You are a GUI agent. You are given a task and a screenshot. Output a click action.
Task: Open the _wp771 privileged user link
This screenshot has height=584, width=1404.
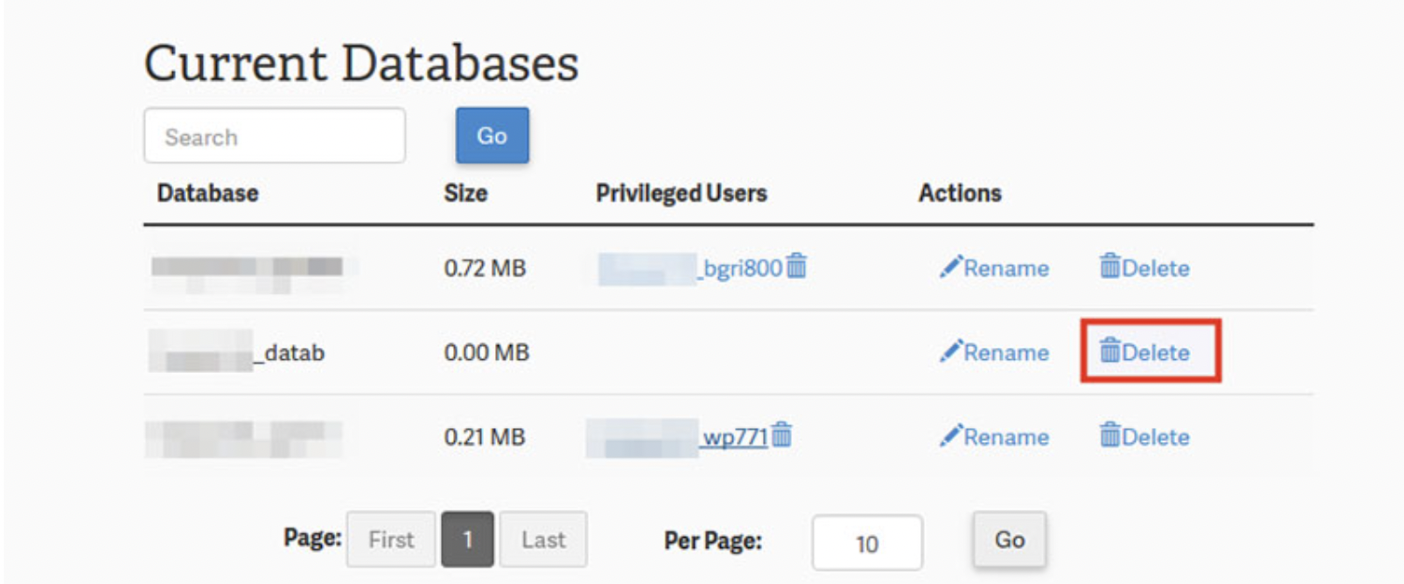point(733,437)
